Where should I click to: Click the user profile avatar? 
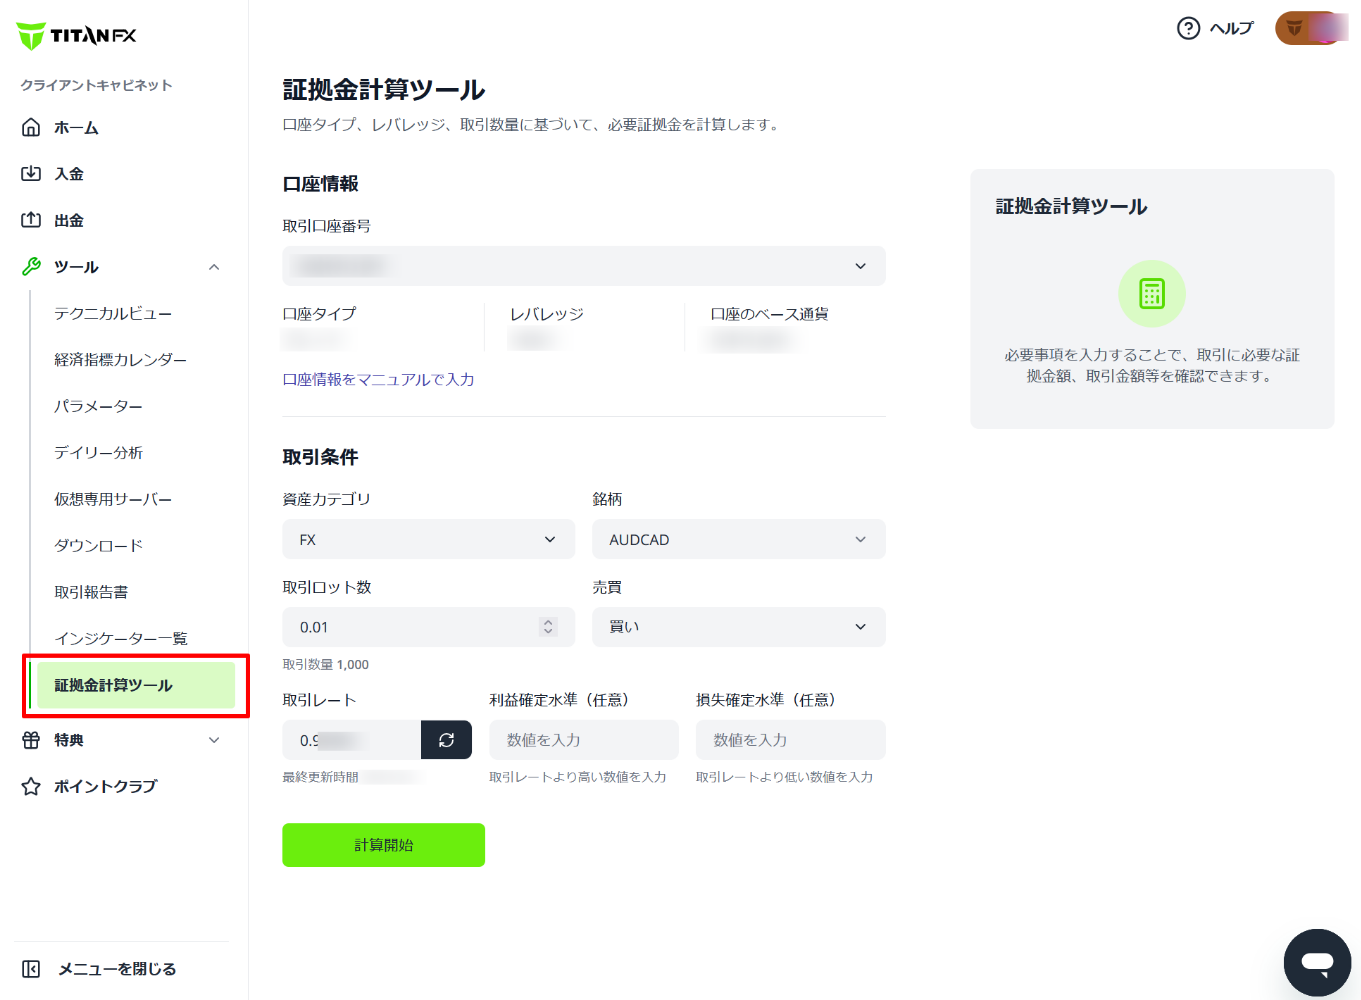(x=1308, y=28)
